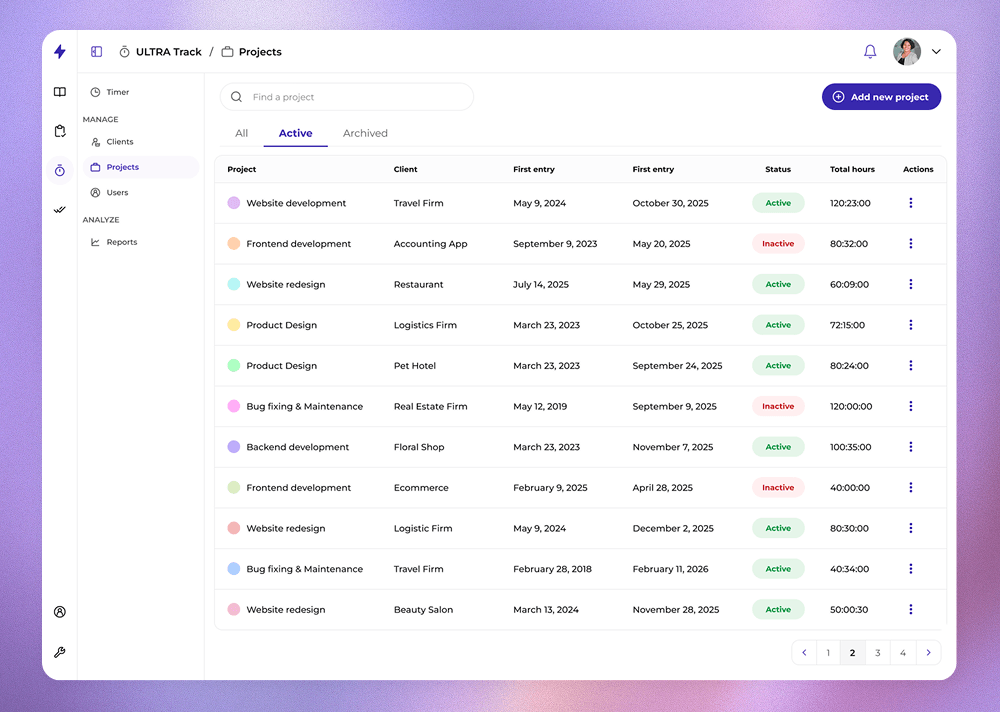This screenshot has width=1000, height=712.
Task: Go to previous page arrow
Action: [x=804, y=653]
